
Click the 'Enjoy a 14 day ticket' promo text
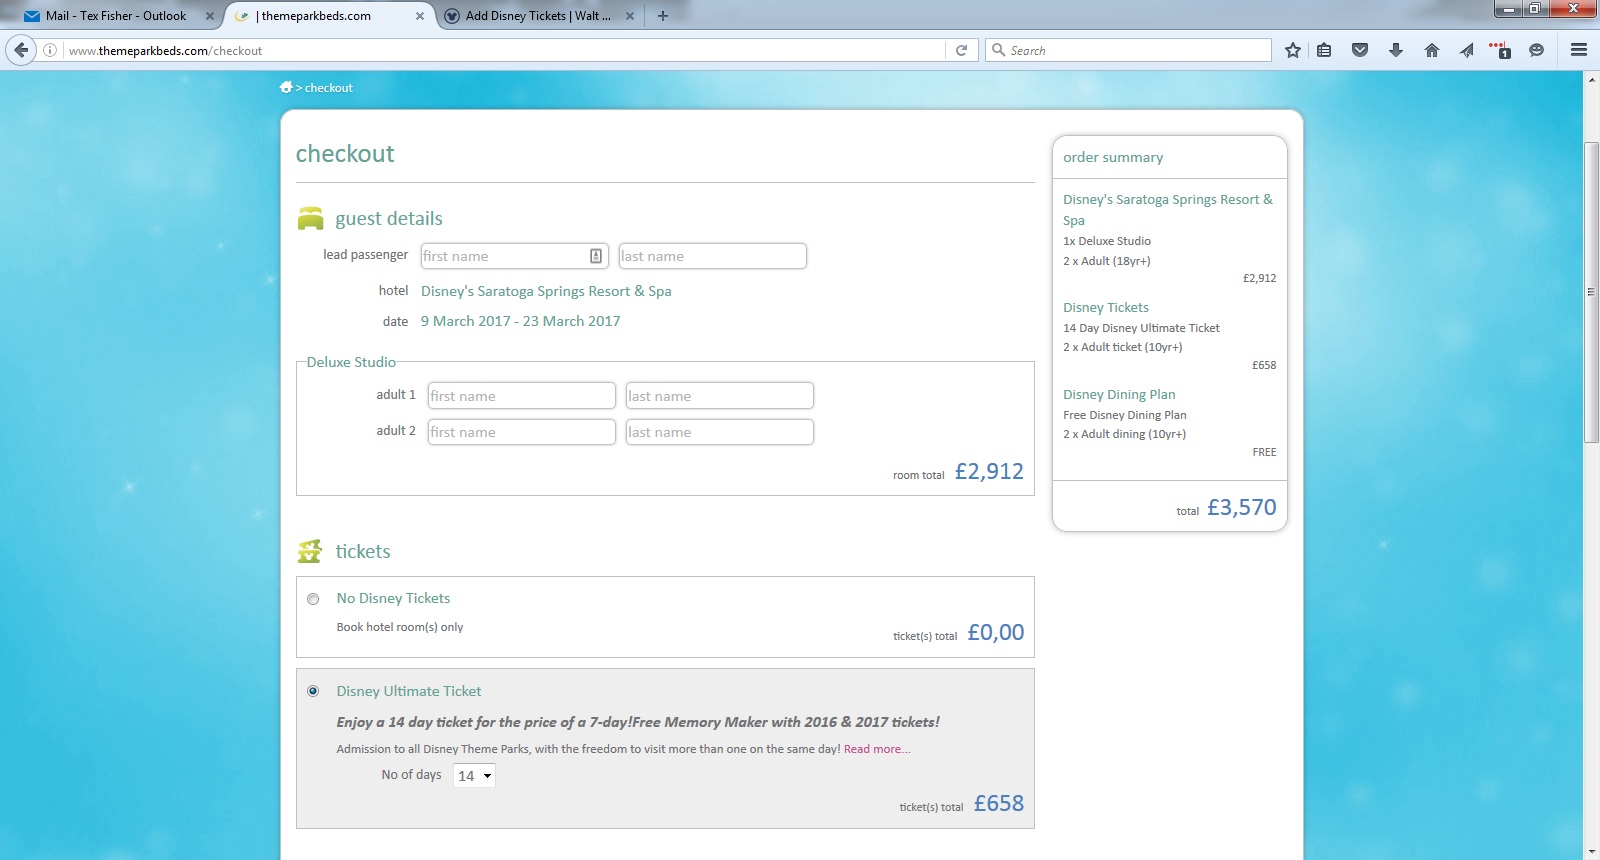click(638, 722)
